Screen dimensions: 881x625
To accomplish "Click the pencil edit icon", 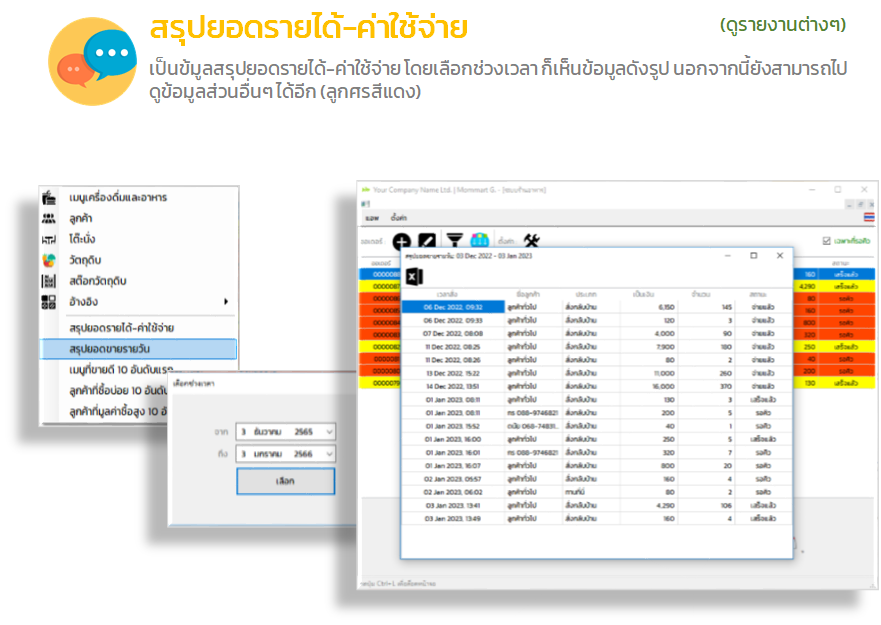I will coord(427,241).
